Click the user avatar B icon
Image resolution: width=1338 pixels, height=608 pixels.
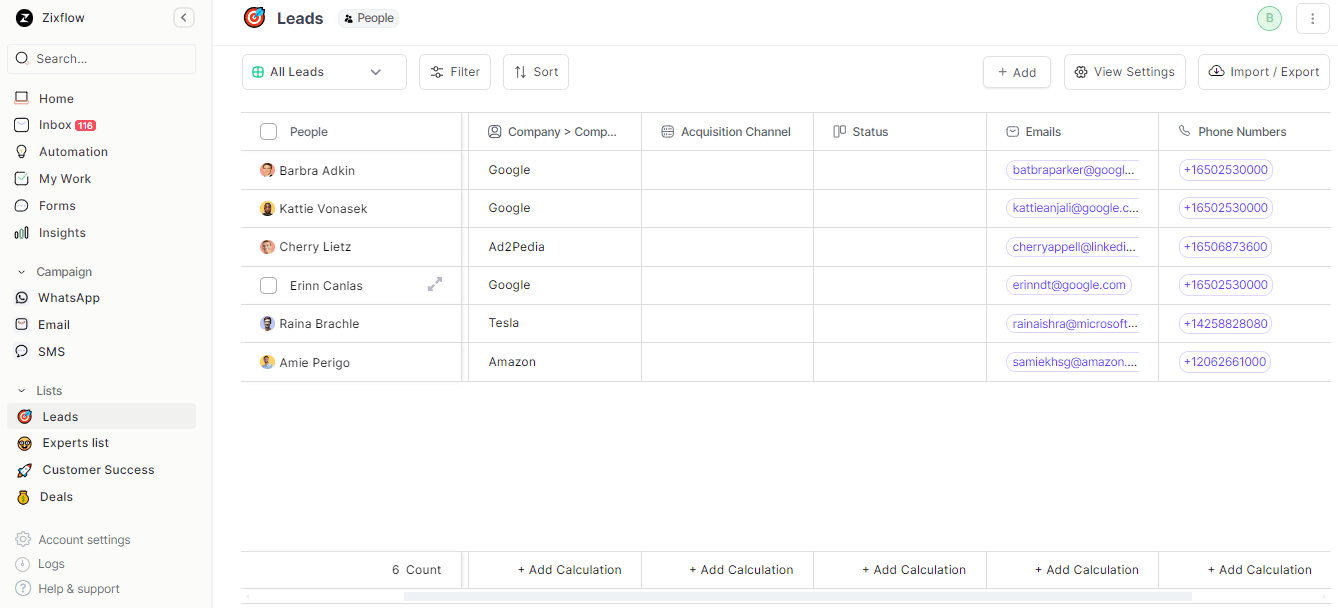1269,18
